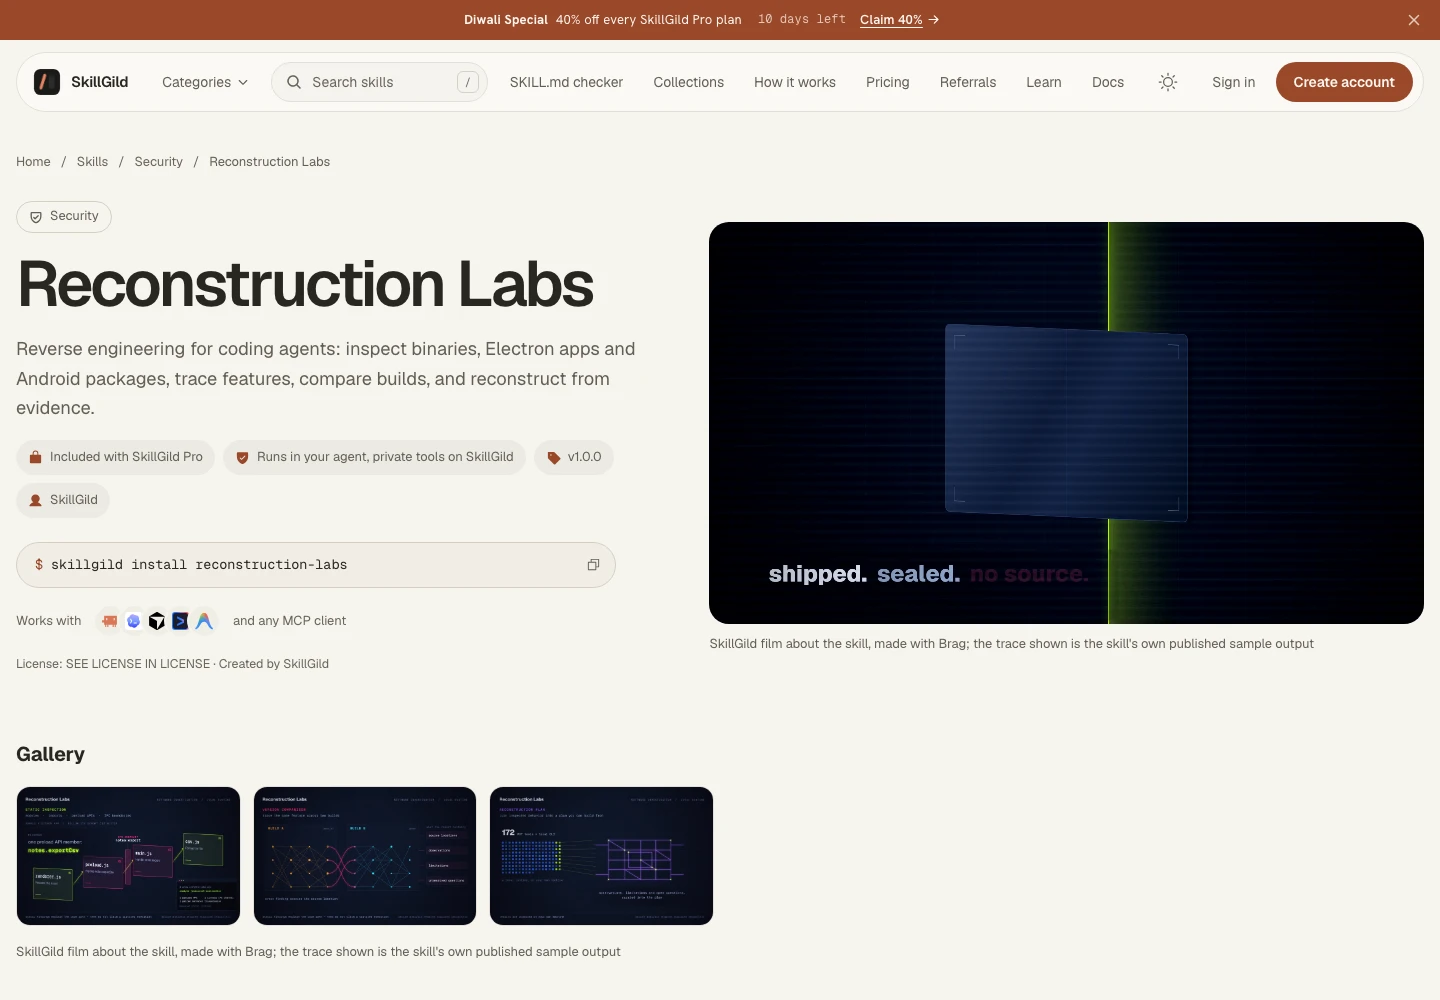
Task: Play the shipped. sealed. promo film
Action: tap(1066, 423)
